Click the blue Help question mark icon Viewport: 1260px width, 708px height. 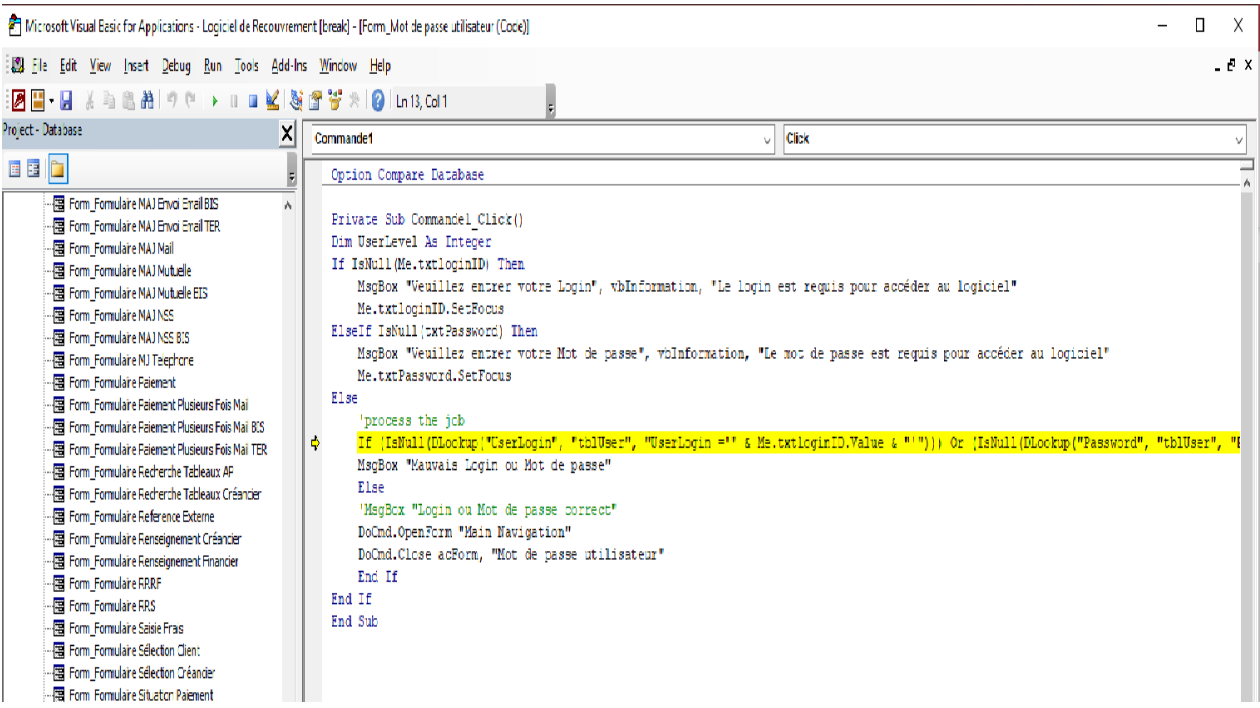(x=378, y=101)
